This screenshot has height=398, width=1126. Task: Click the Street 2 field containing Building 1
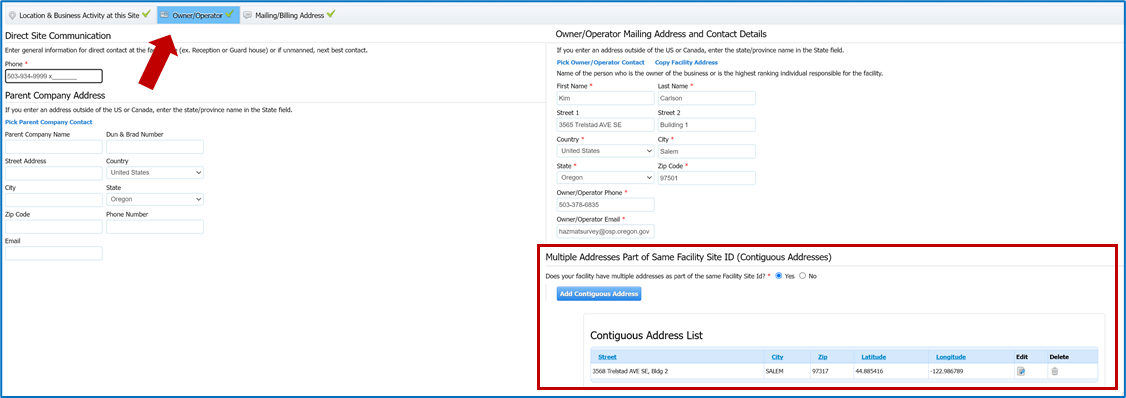(707, 125)
